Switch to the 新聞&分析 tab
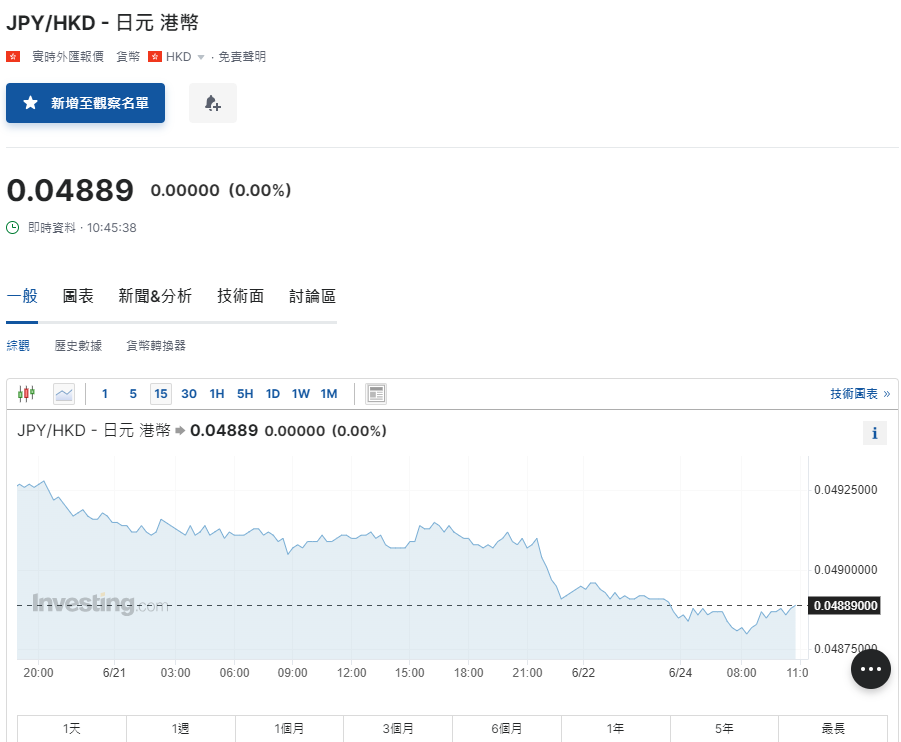This screenshot has height=742, width=901. 155,296
